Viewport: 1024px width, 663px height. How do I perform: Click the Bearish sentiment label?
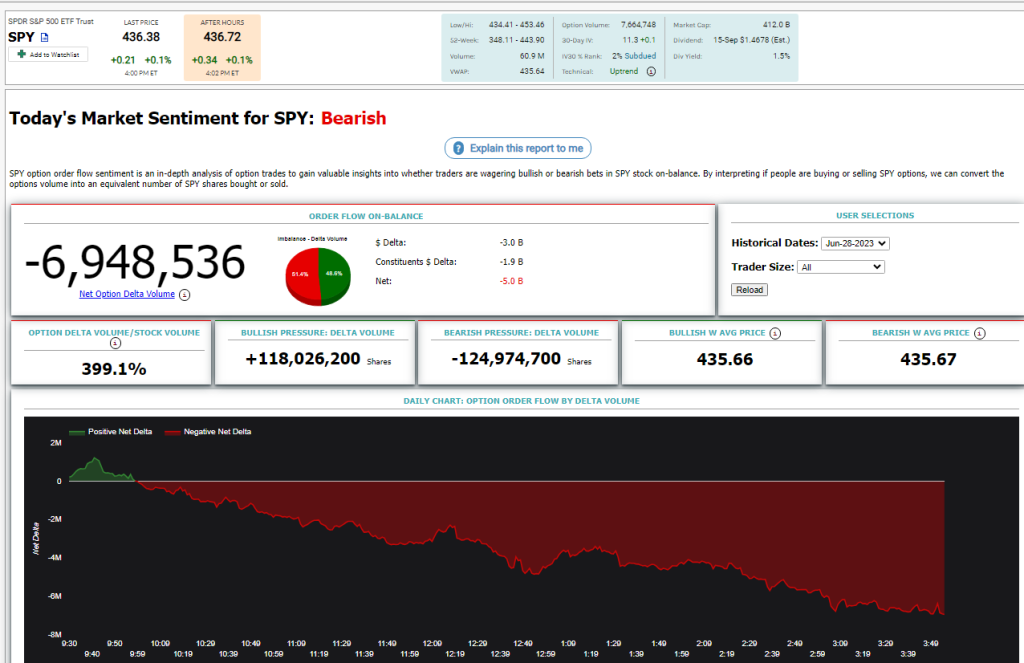(353, 118)
